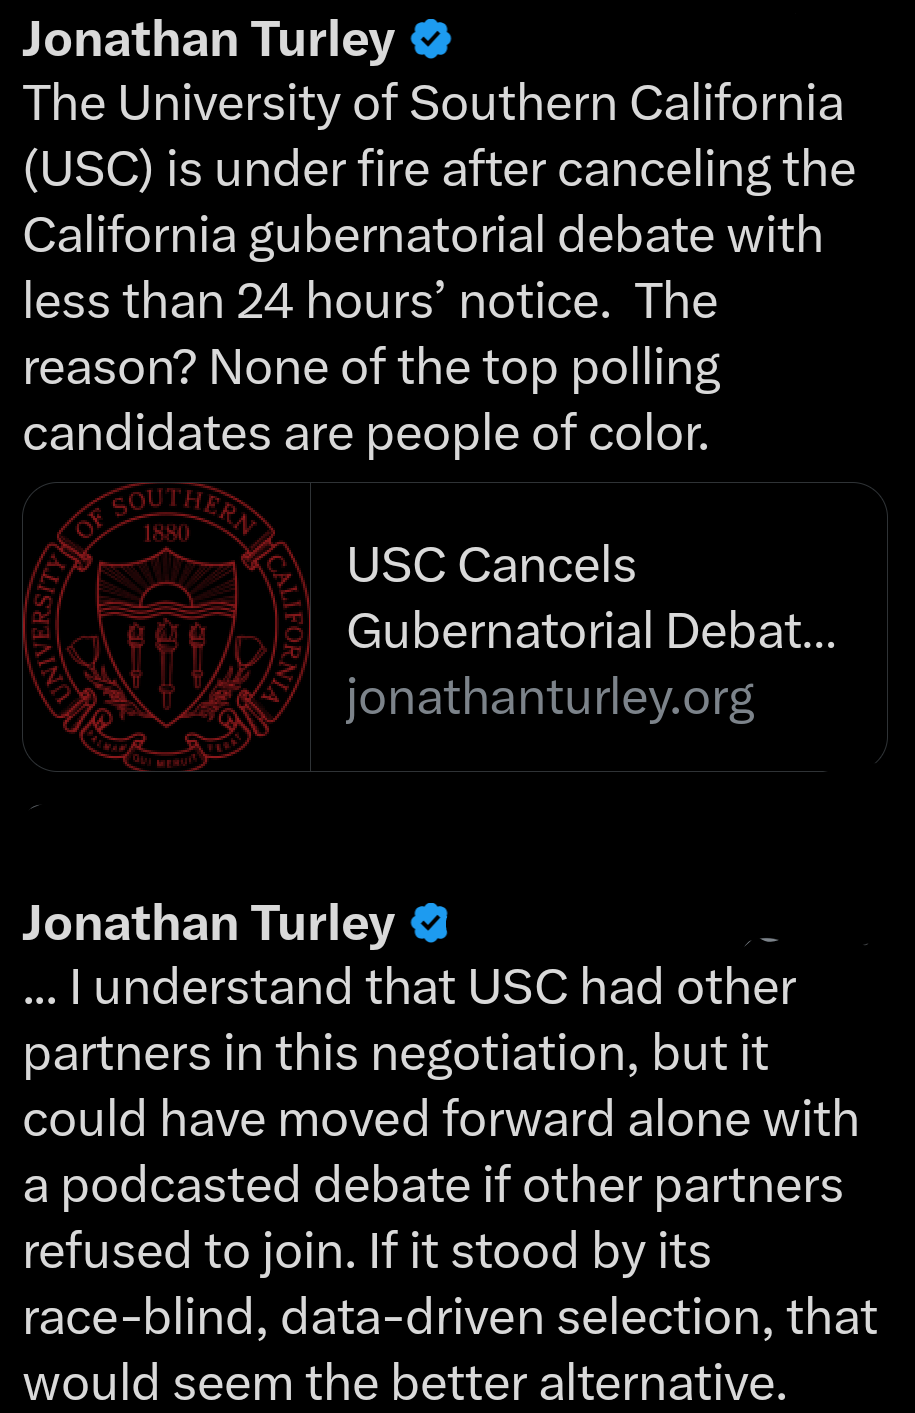Viewport: 915px width, 1413px height.
Task: Click the "1880" year on the USC seal
Action: [166, 533]
